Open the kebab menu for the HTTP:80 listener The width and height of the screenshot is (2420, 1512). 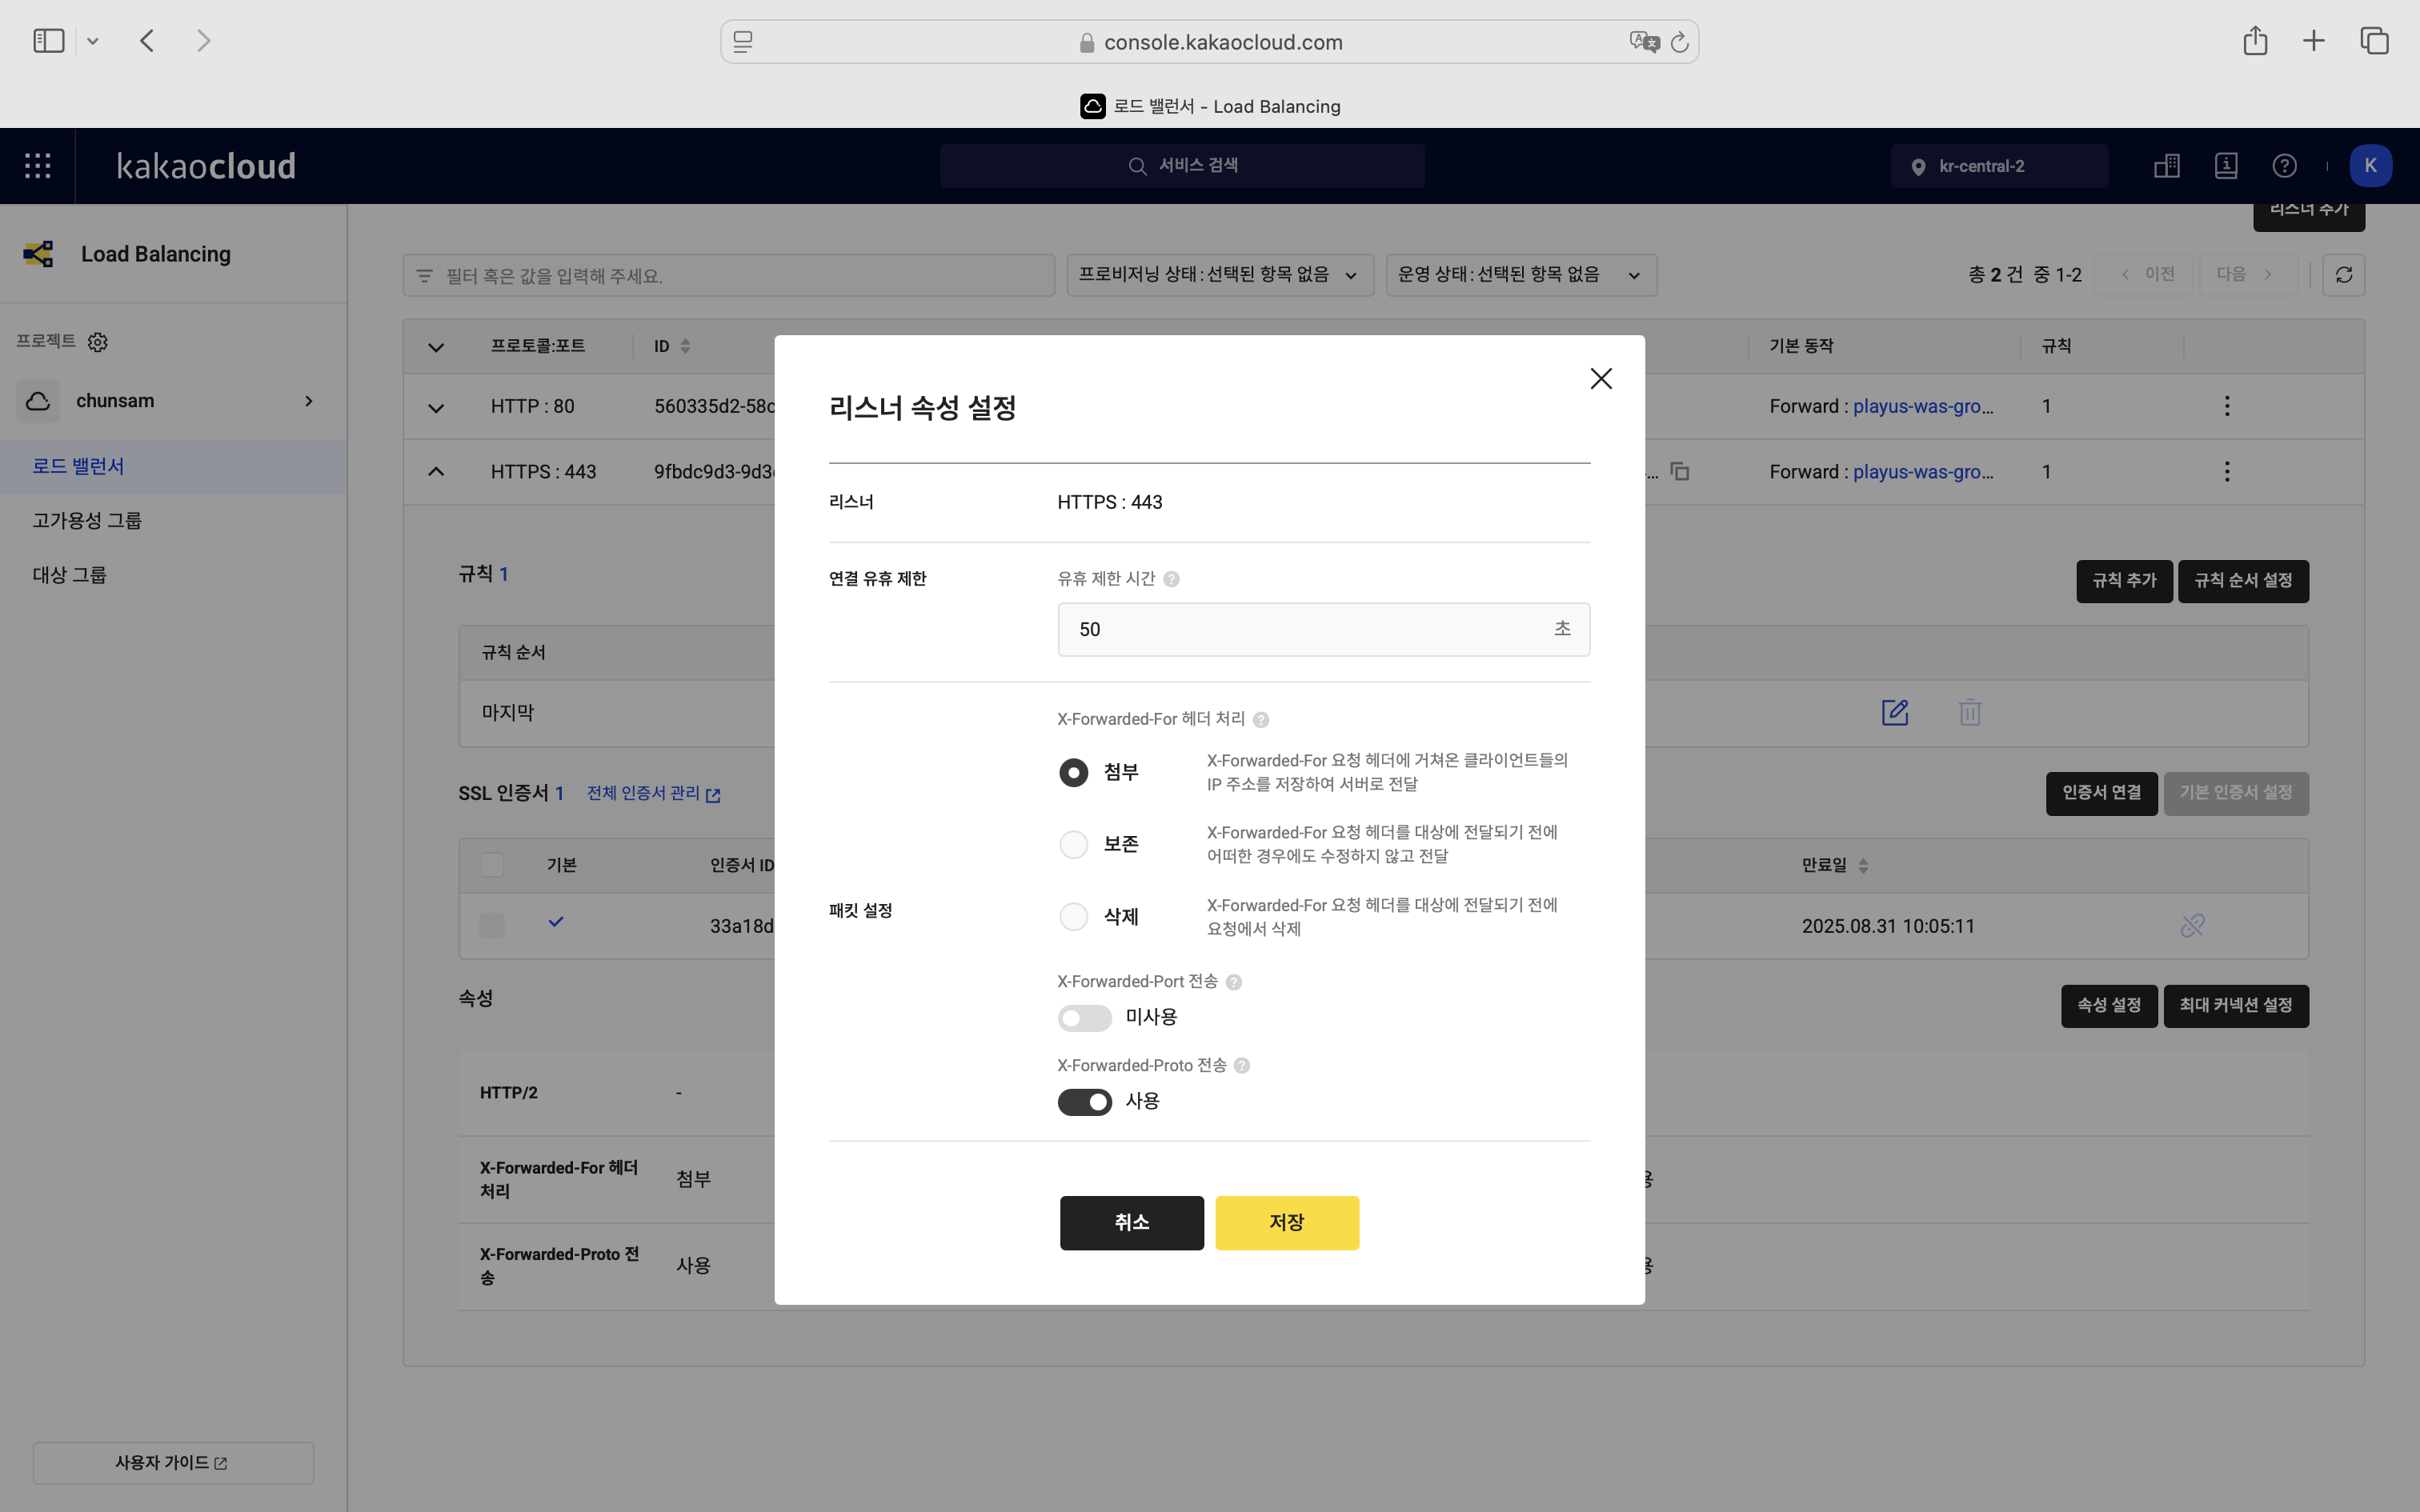[x=2227, y=406]
